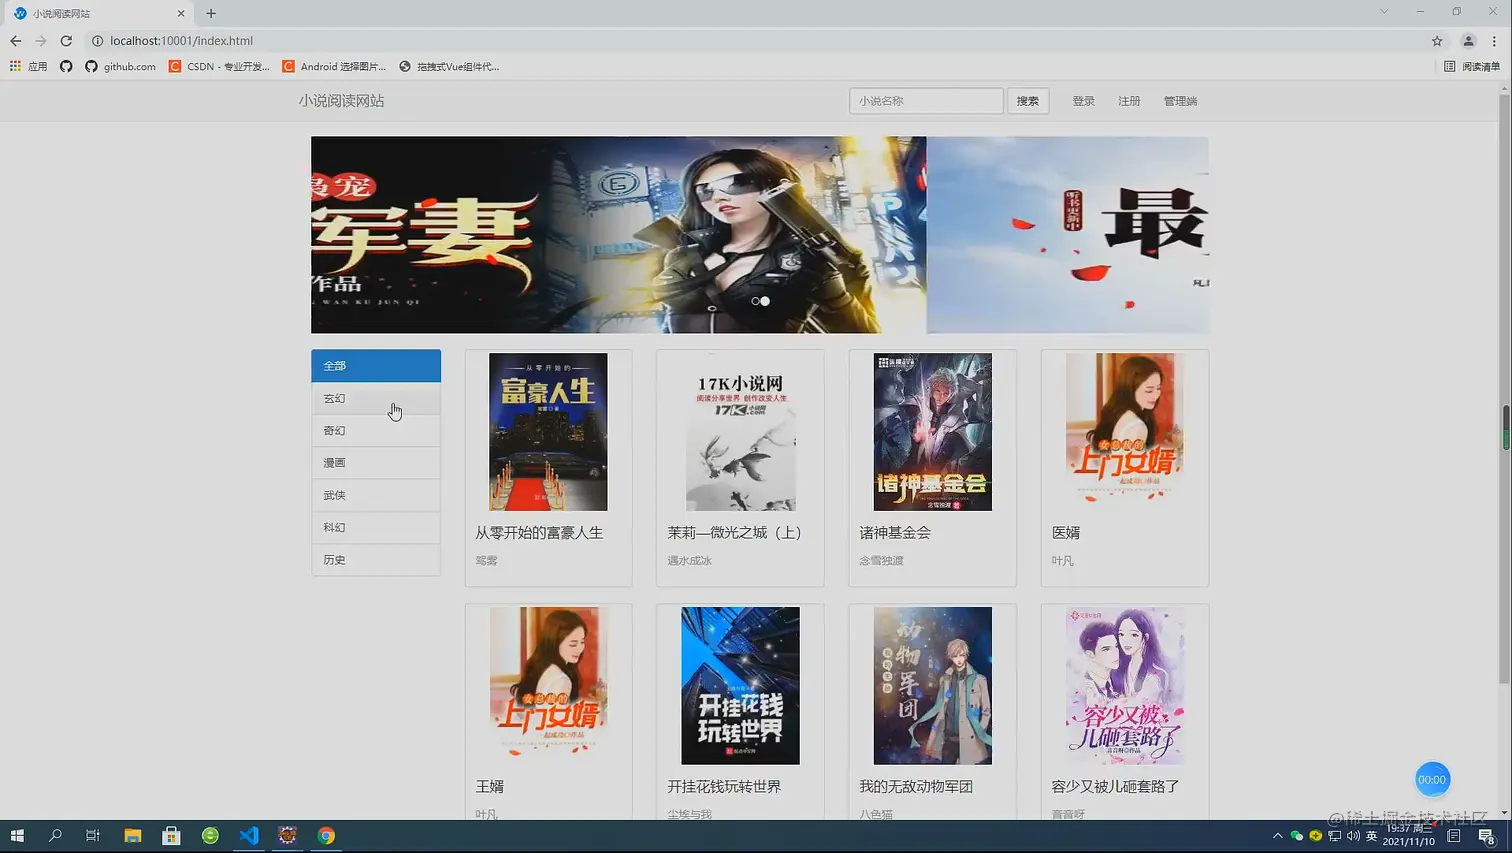Select the 历史 category

pyautogui.click(x=376, y=560)
